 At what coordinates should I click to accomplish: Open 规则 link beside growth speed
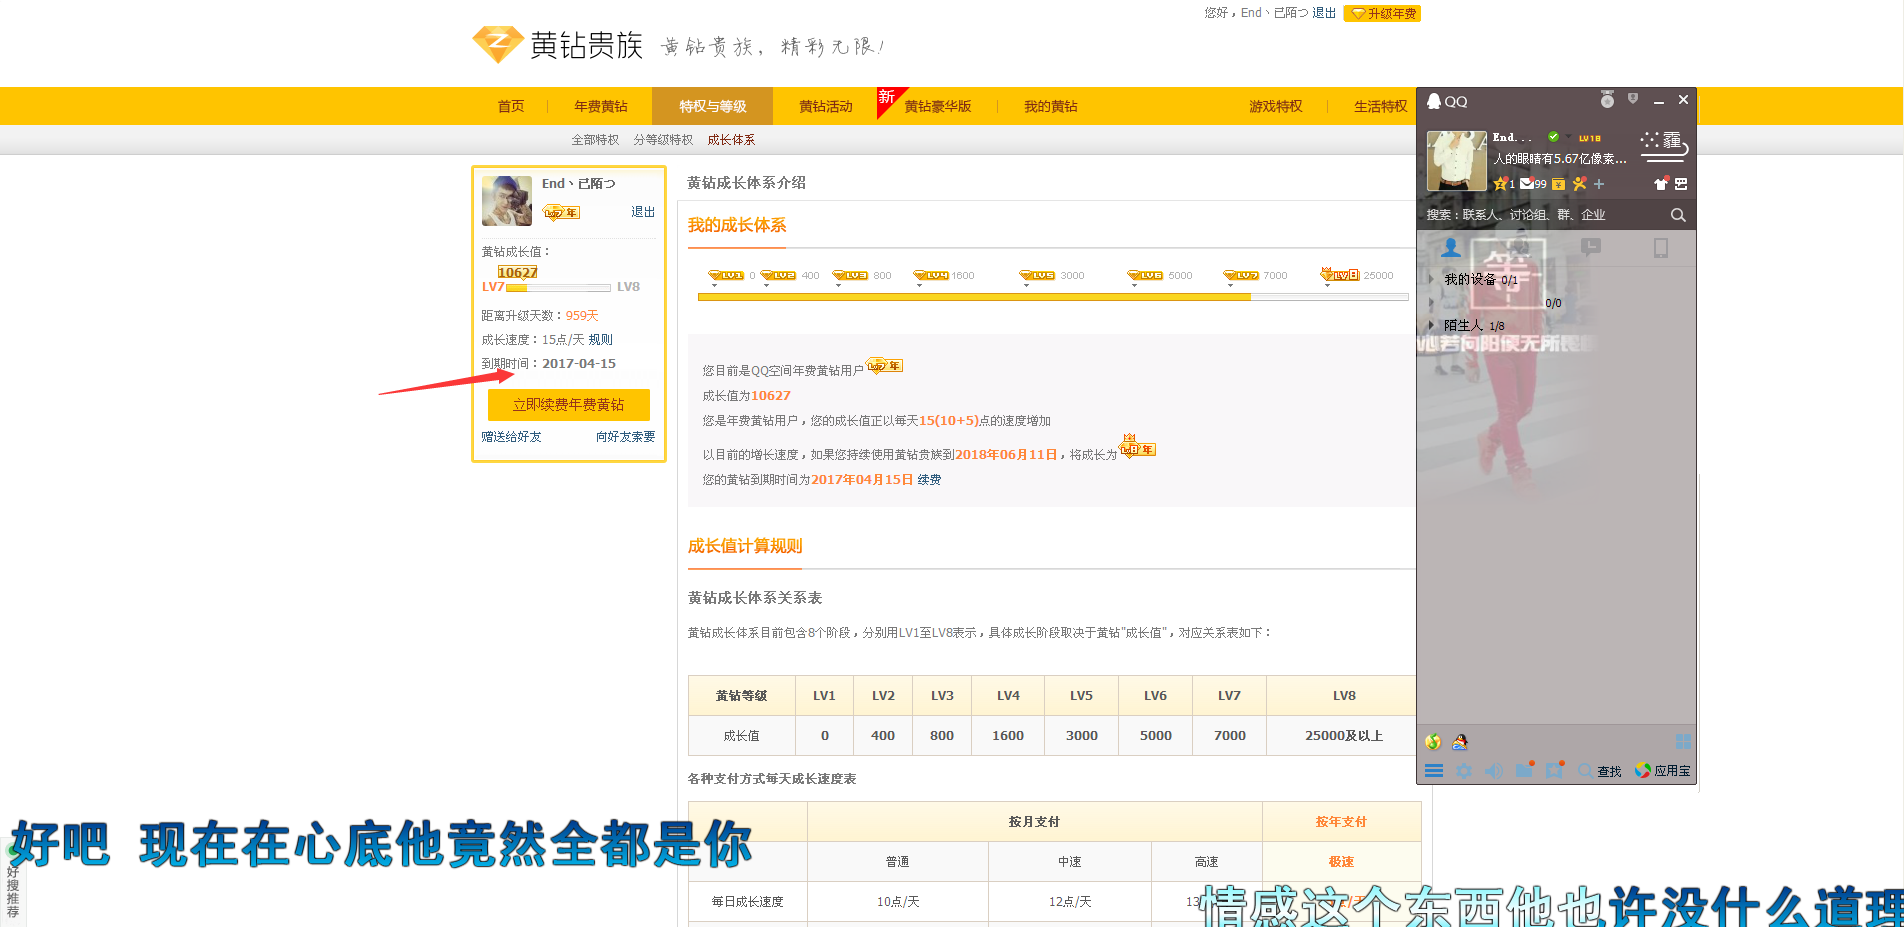coord(600,340)
